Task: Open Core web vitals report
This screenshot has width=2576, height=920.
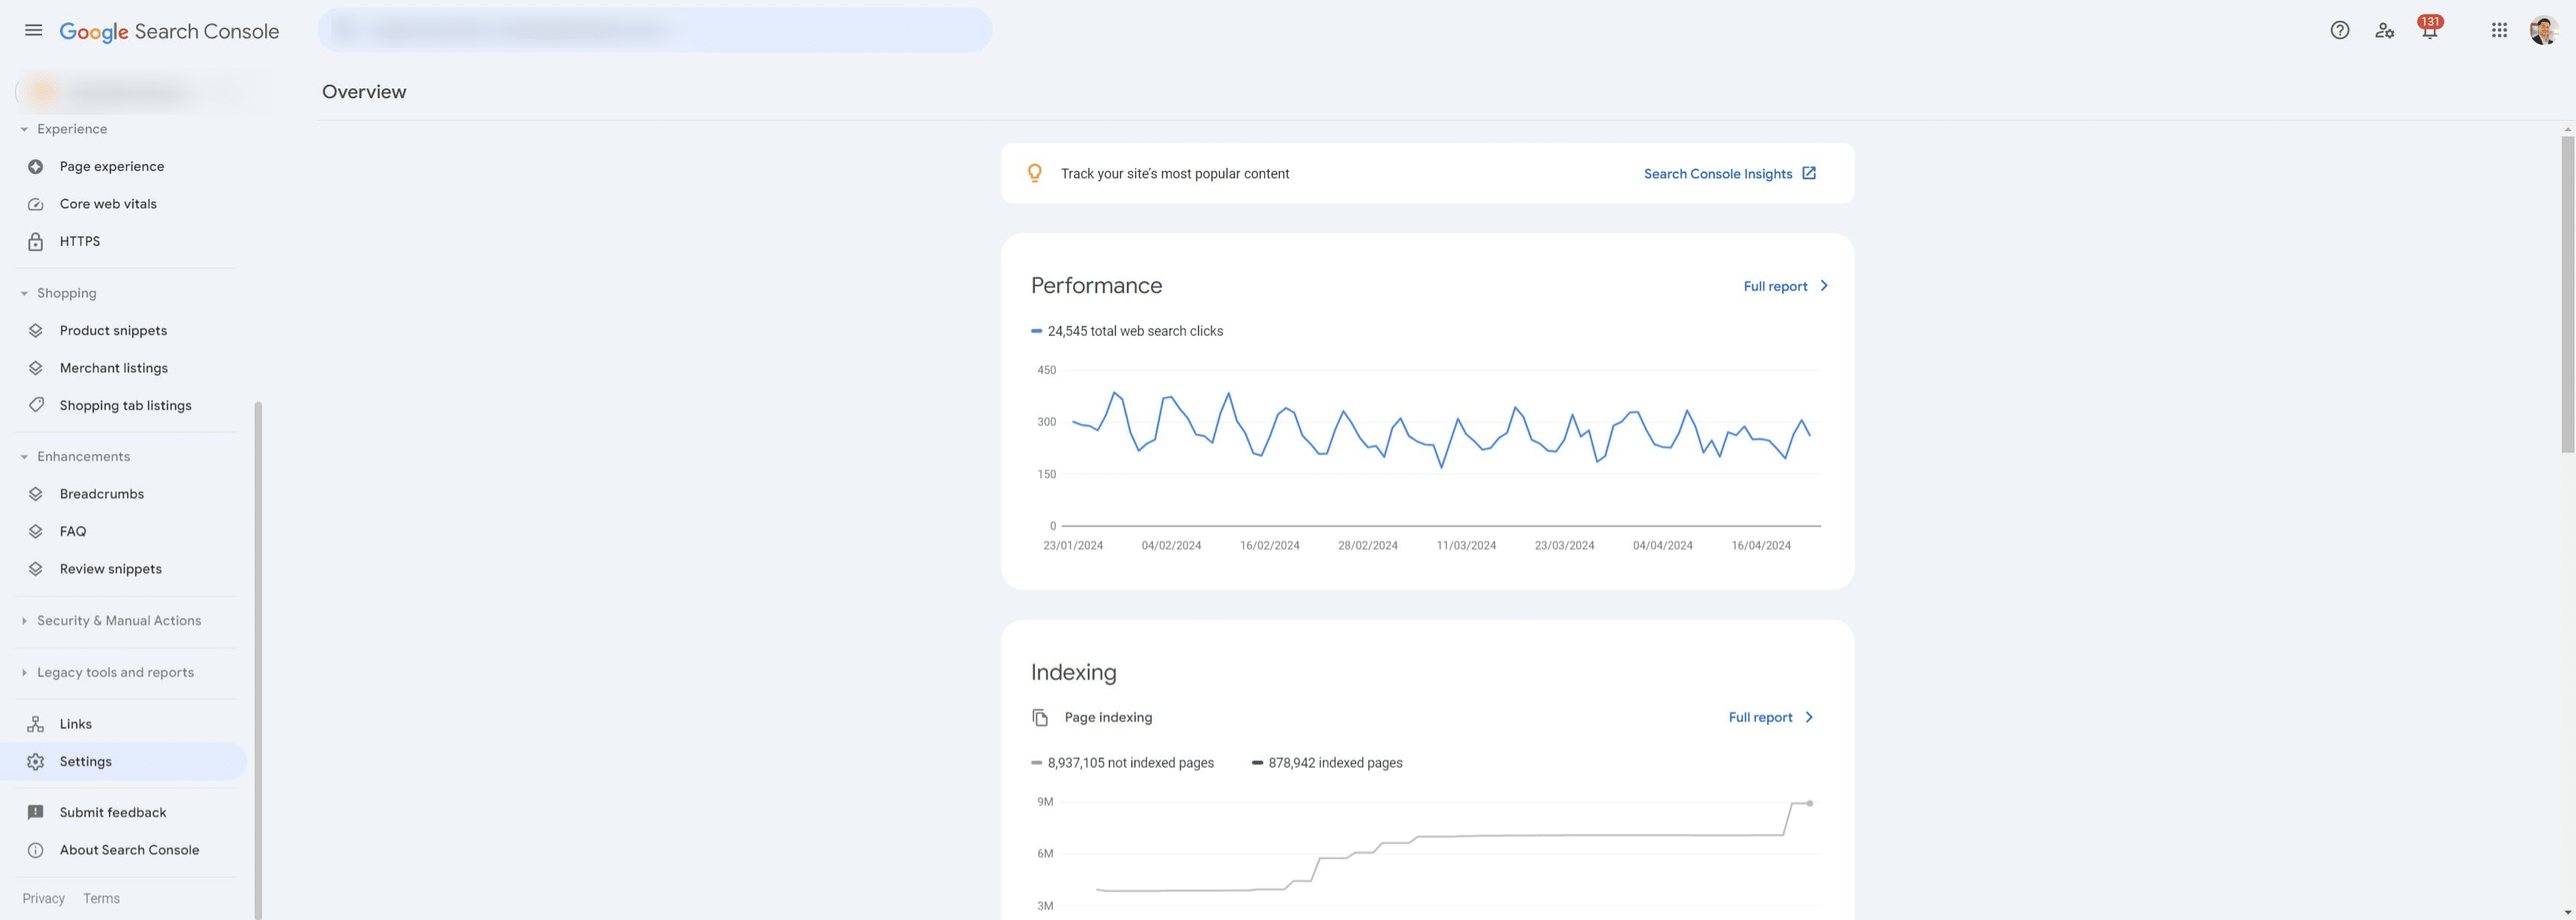Action: [x=108, y=204]
